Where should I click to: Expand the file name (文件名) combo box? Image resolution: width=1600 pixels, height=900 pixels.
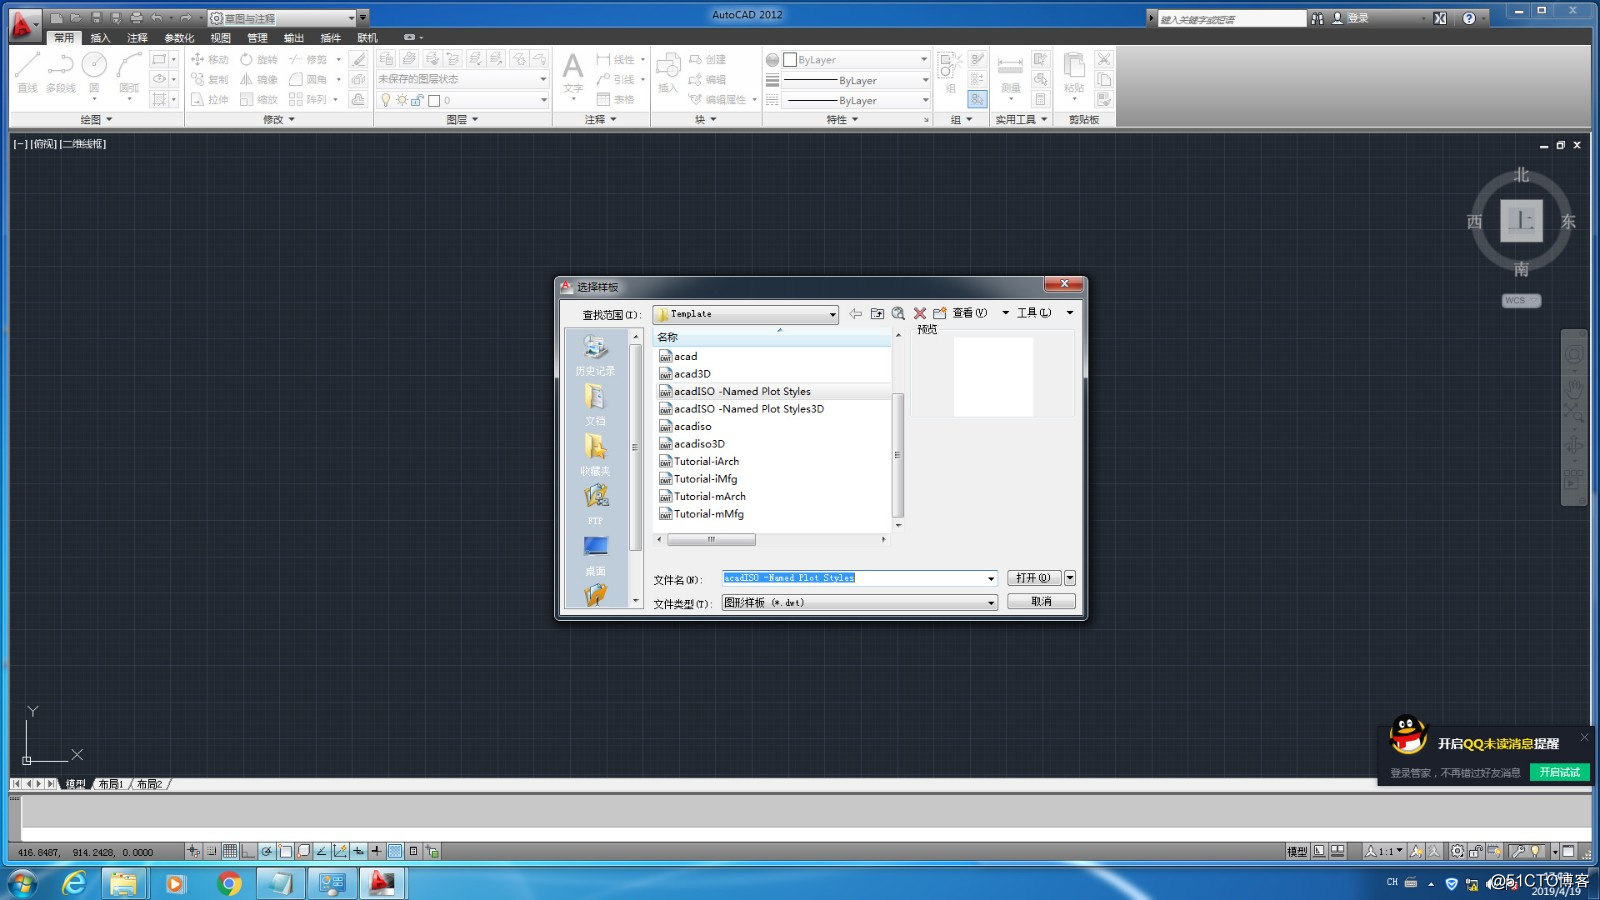click(991, 578)
